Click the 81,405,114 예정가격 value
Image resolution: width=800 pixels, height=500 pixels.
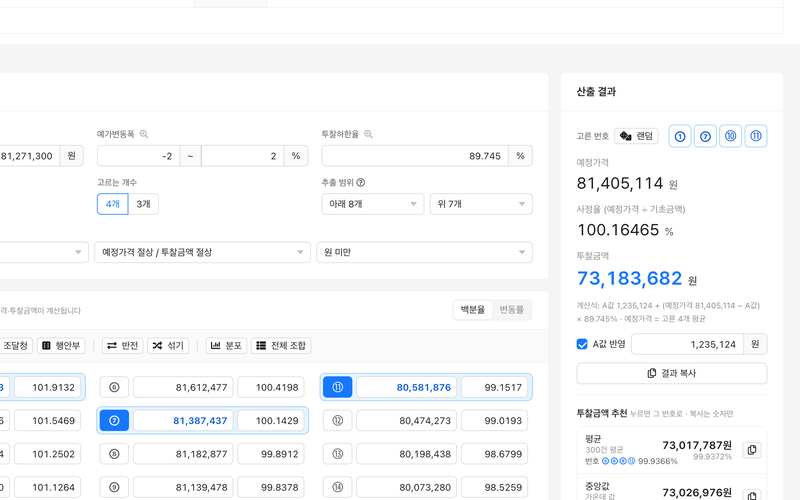tap(620, 183)
